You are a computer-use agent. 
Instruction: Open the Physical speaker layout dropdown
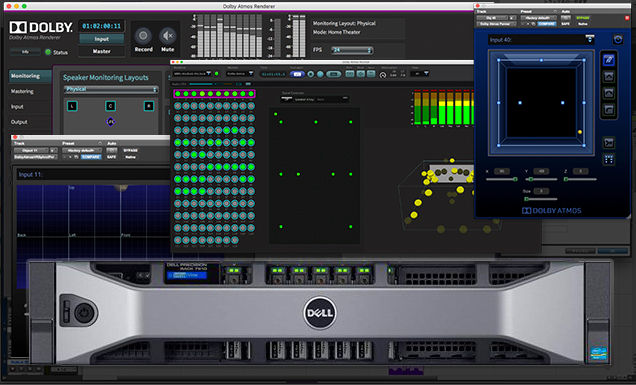click(111, 89)
